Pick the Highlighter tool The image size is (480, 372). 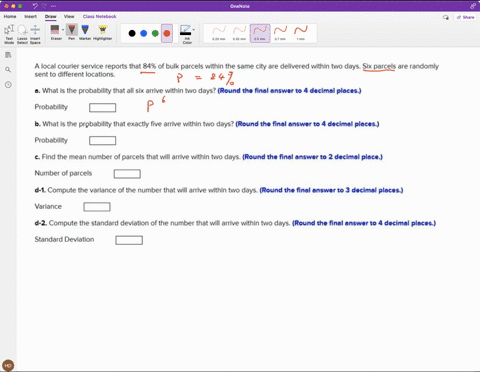coord(102,32)
